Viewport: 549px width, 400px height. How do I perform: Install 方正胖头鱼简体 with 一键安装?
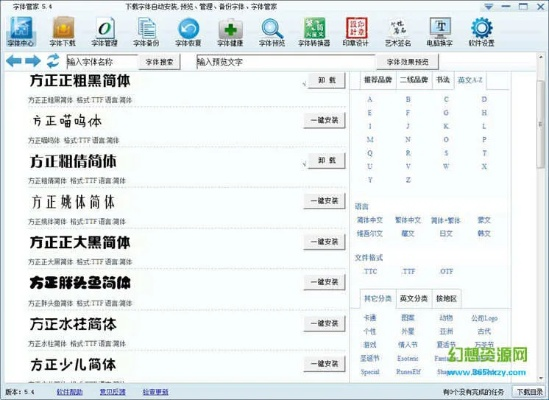(x=325, y=282)
